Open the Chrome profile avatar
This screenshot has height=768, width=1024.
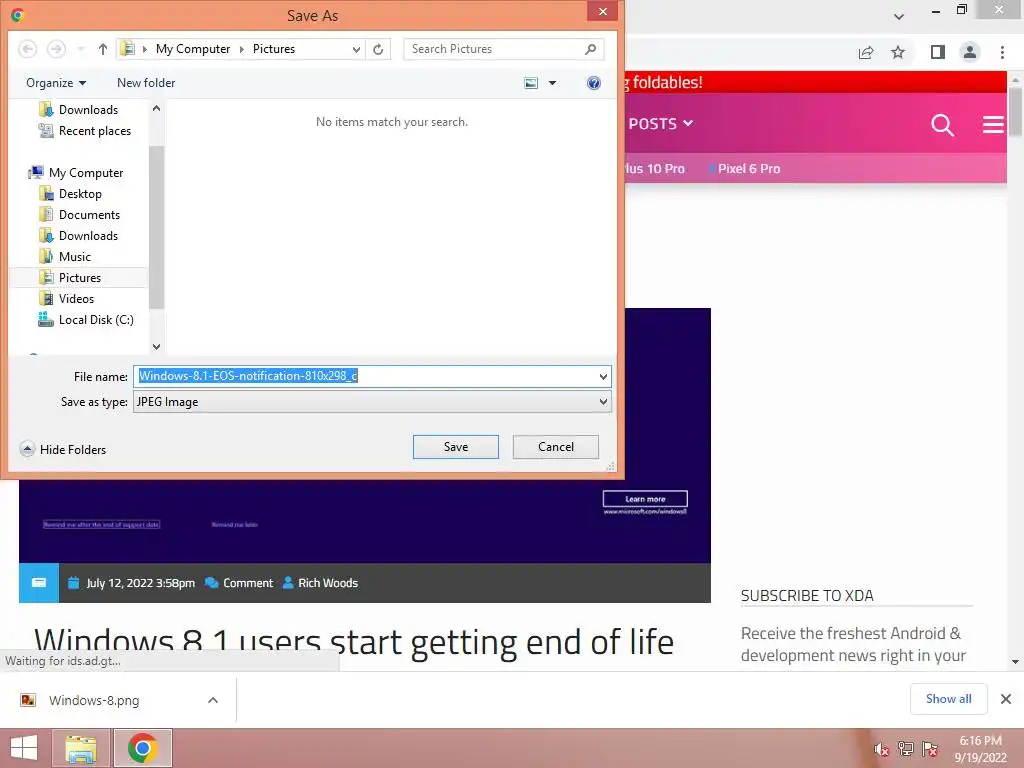point(970,52)
